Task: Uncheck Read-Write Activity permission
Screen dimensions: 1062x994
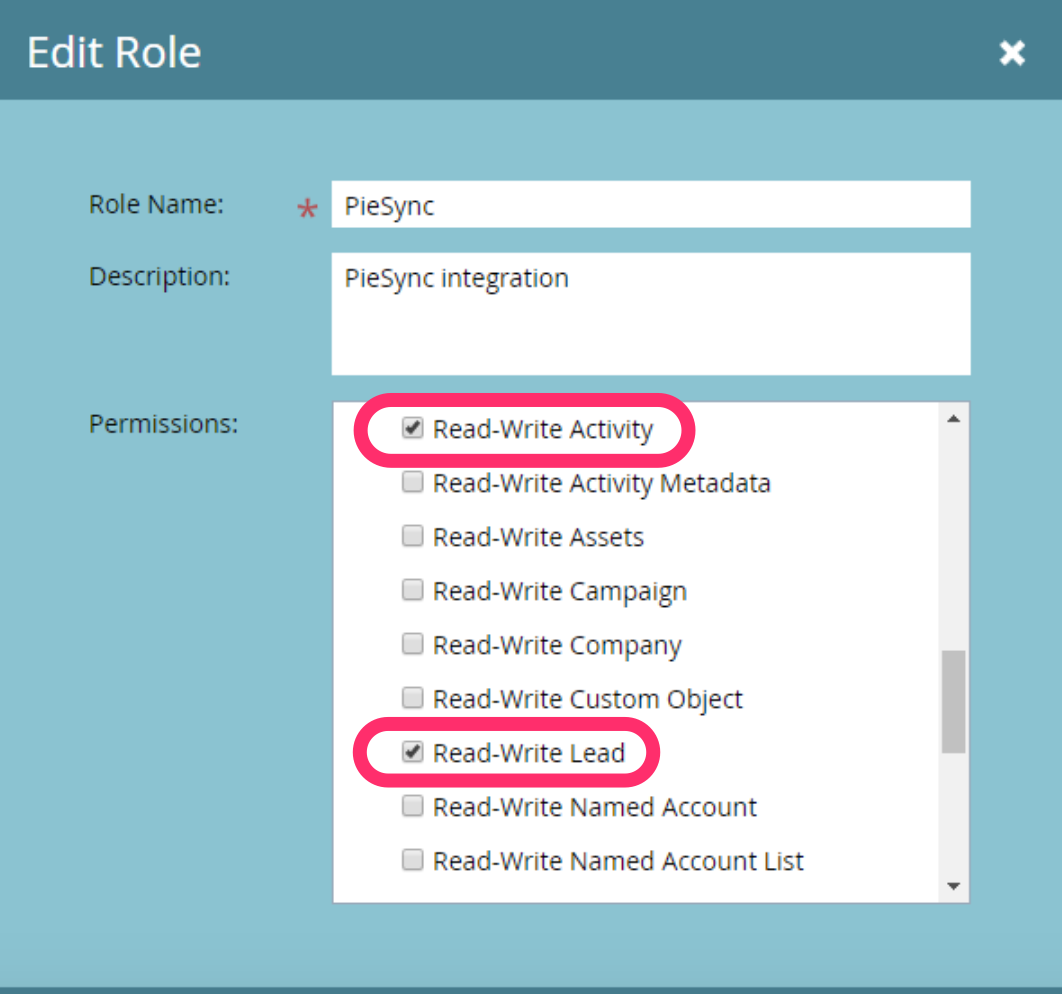Action: [x=412, y=428]
